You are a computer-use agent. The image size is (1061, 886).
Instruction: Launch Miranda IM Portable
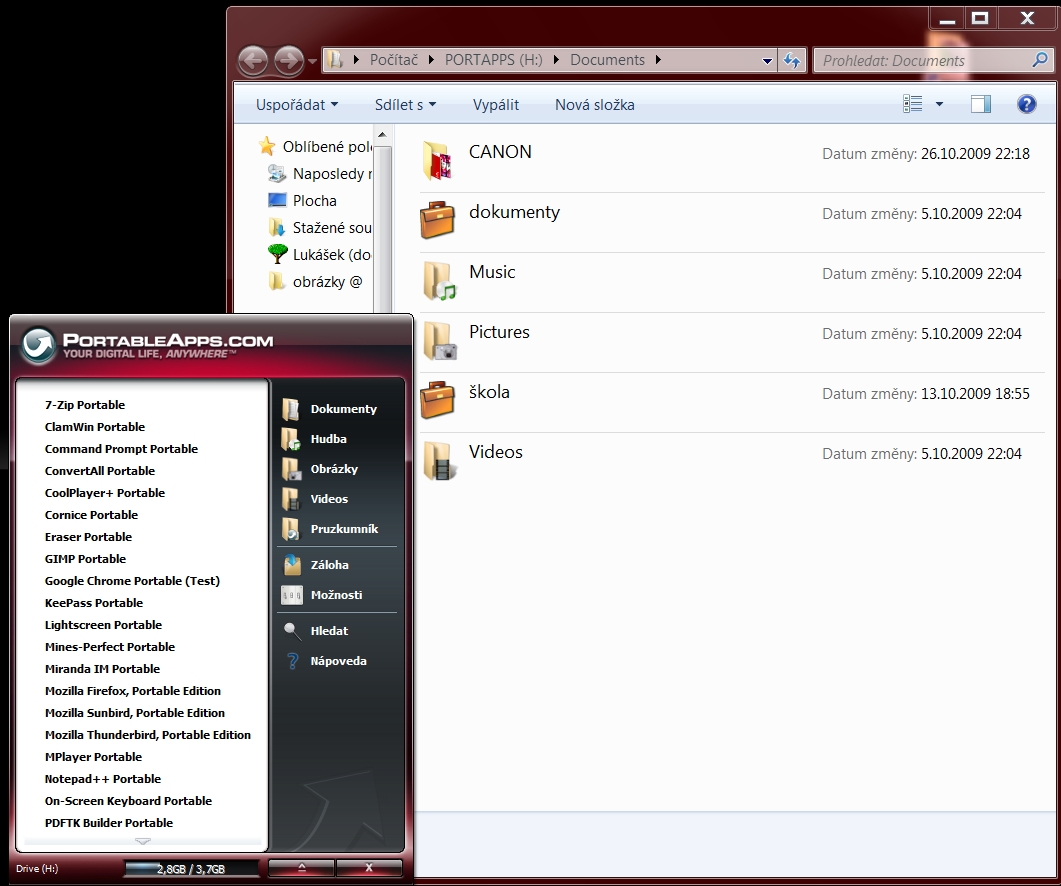103,669
